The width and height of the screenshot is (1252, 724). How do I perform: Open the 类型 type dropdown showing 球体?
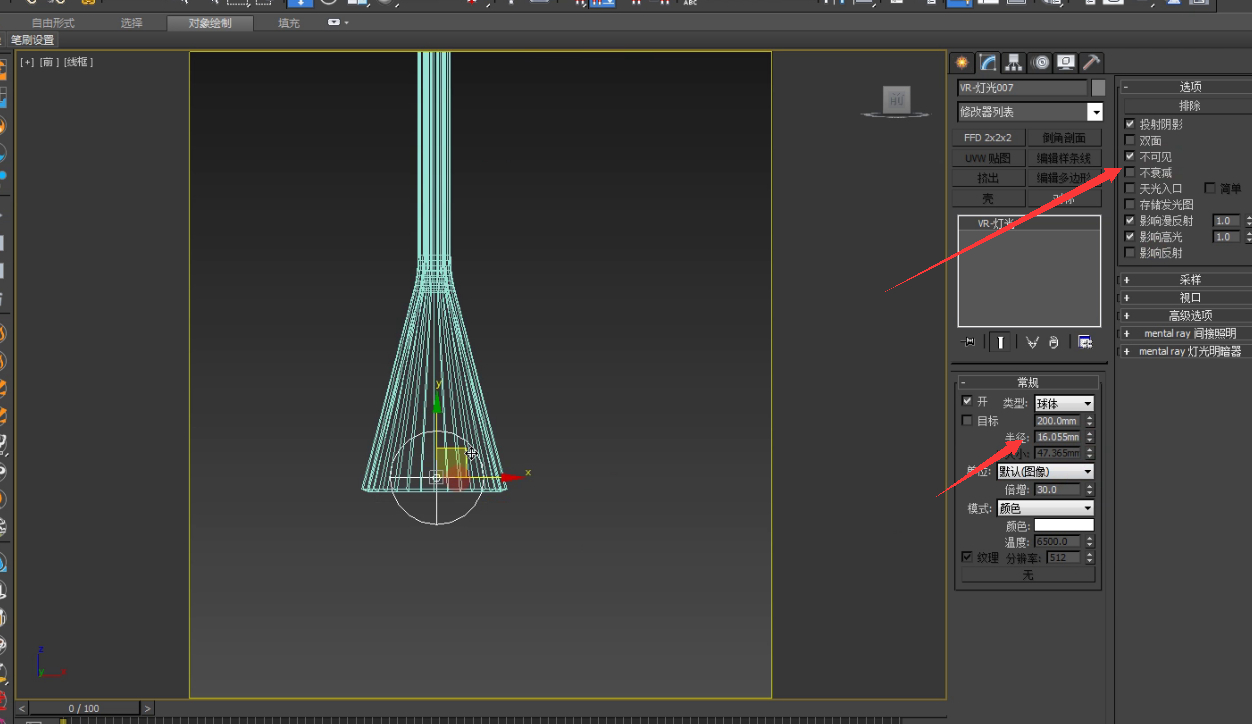[x=1064, y=404]
